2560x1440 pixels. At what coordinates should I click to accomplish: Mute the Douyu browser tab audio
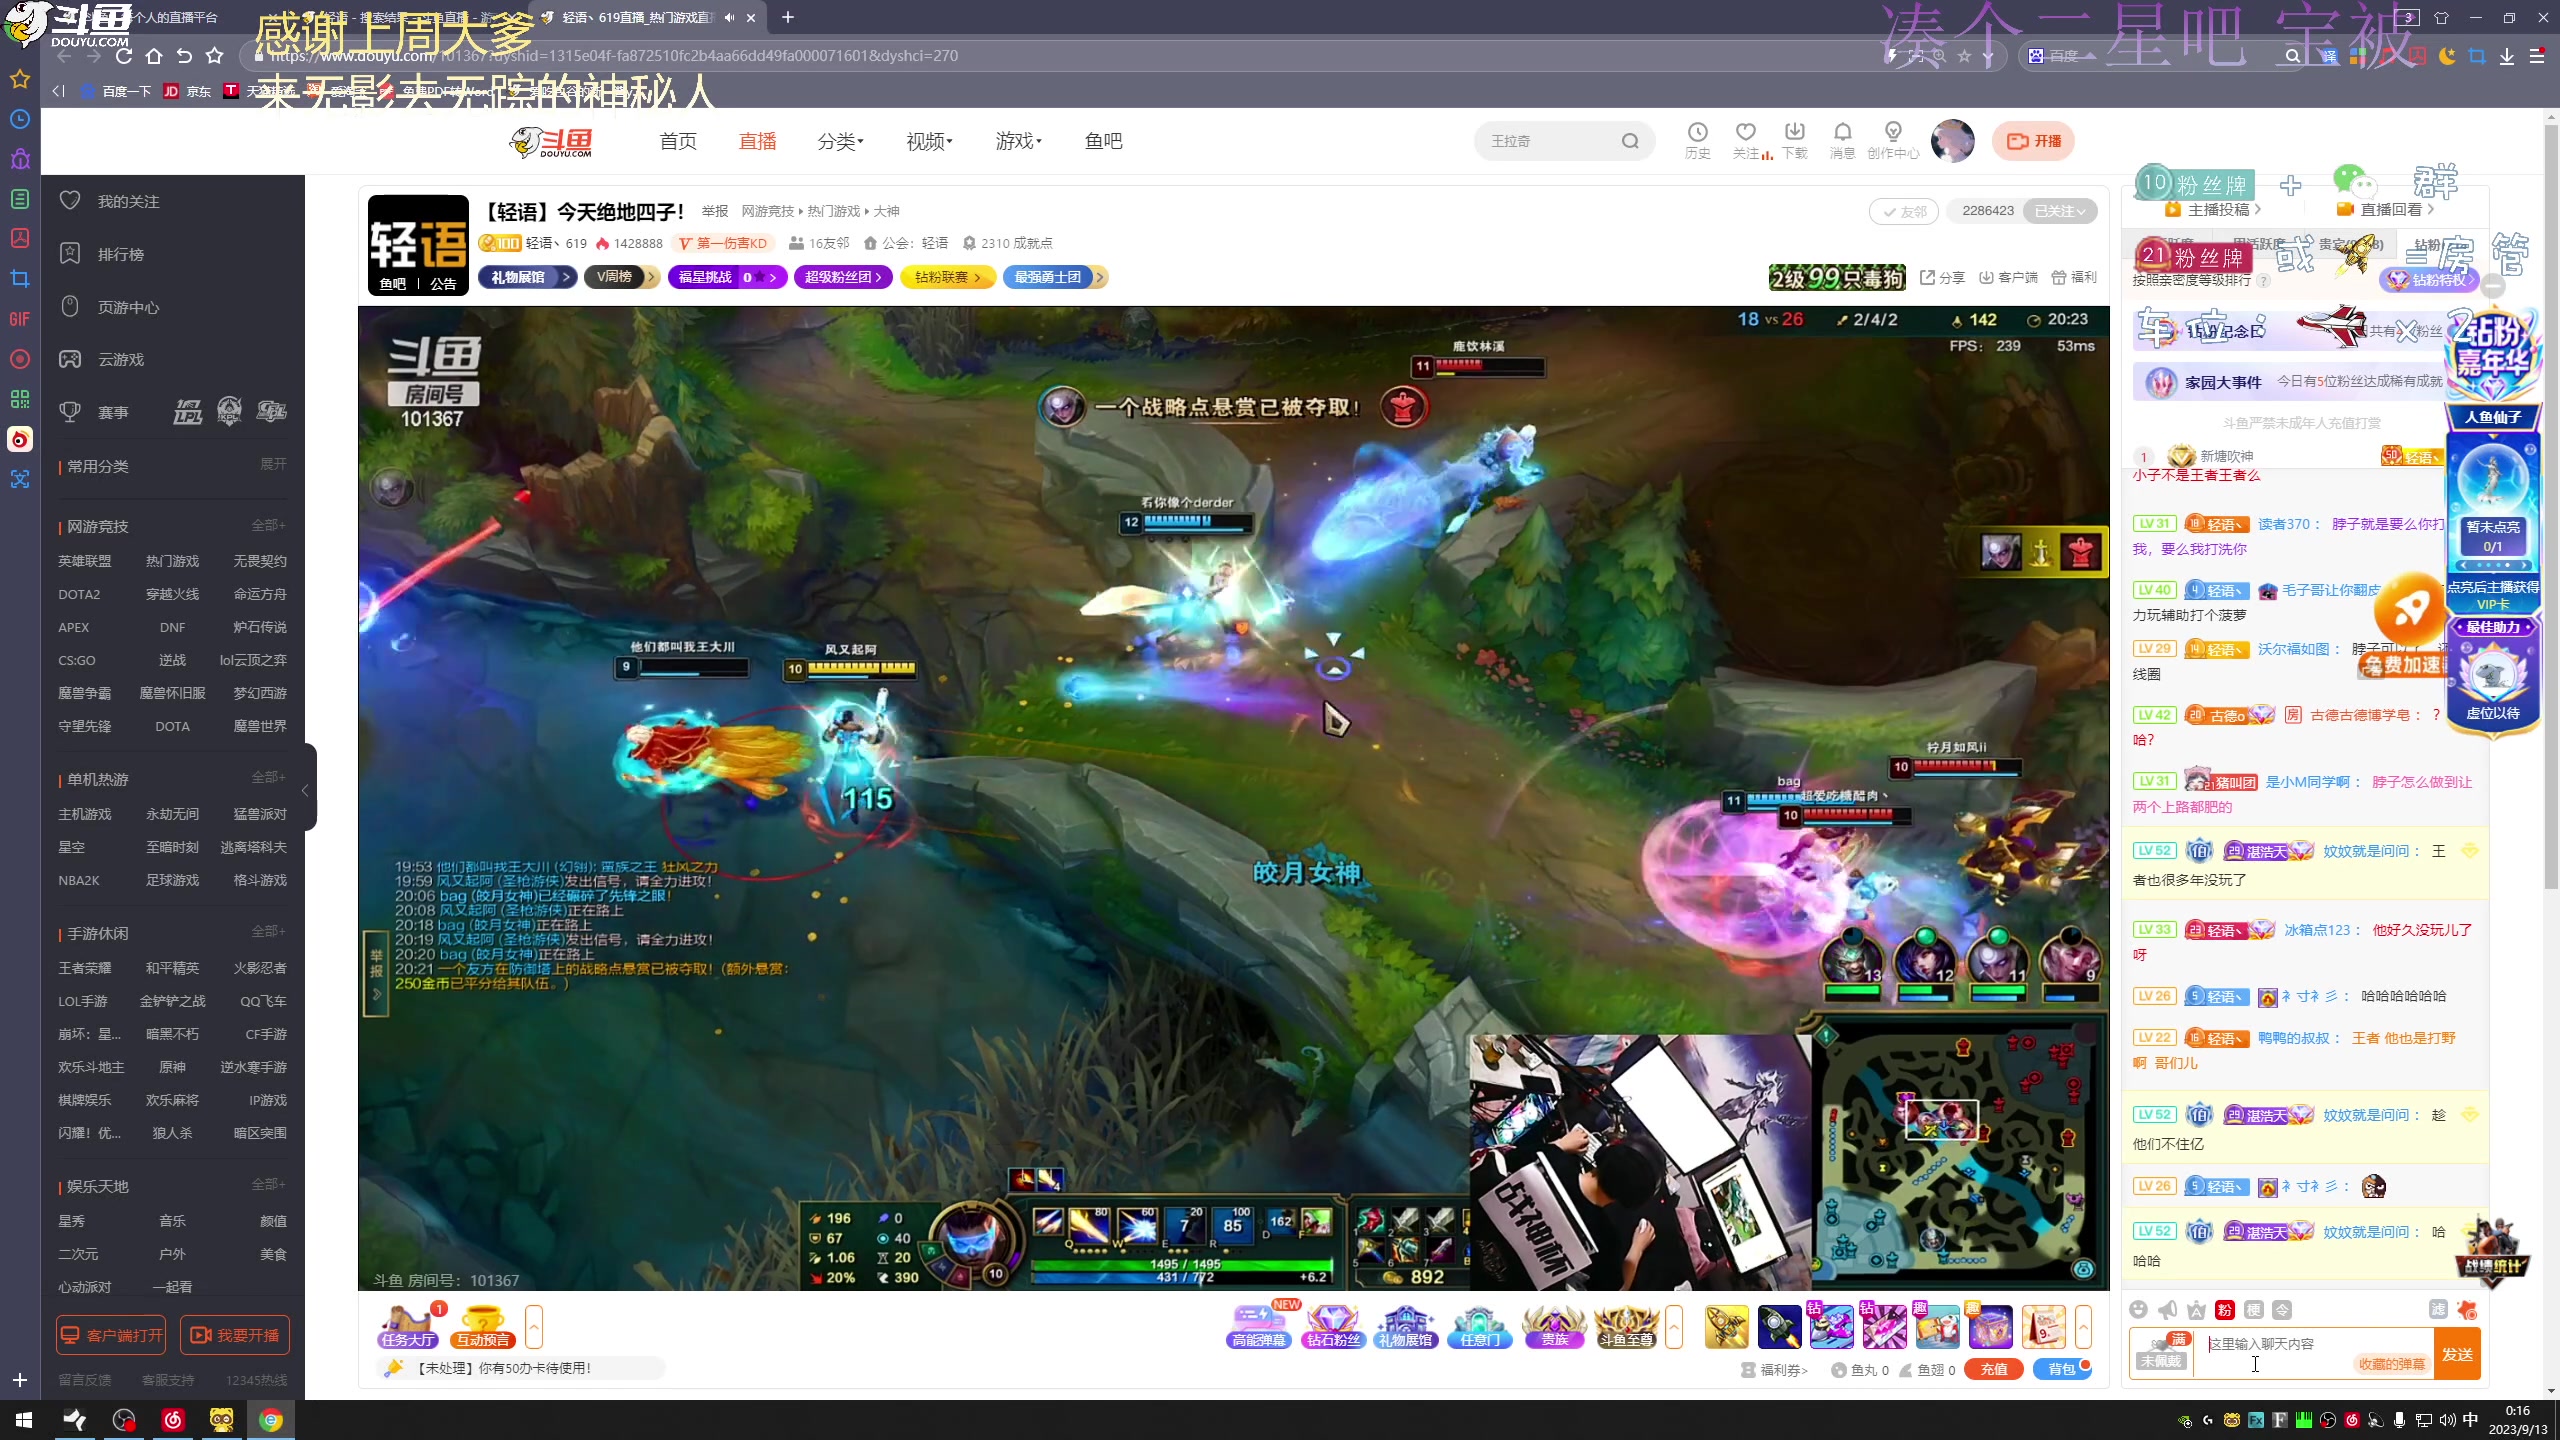[x=729, y=17]
